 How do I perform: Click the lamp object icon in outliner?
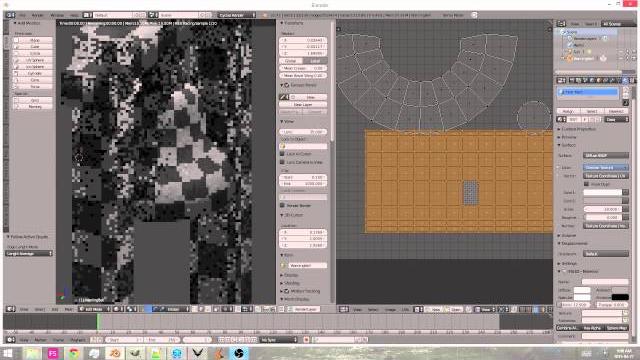(570, 52)
